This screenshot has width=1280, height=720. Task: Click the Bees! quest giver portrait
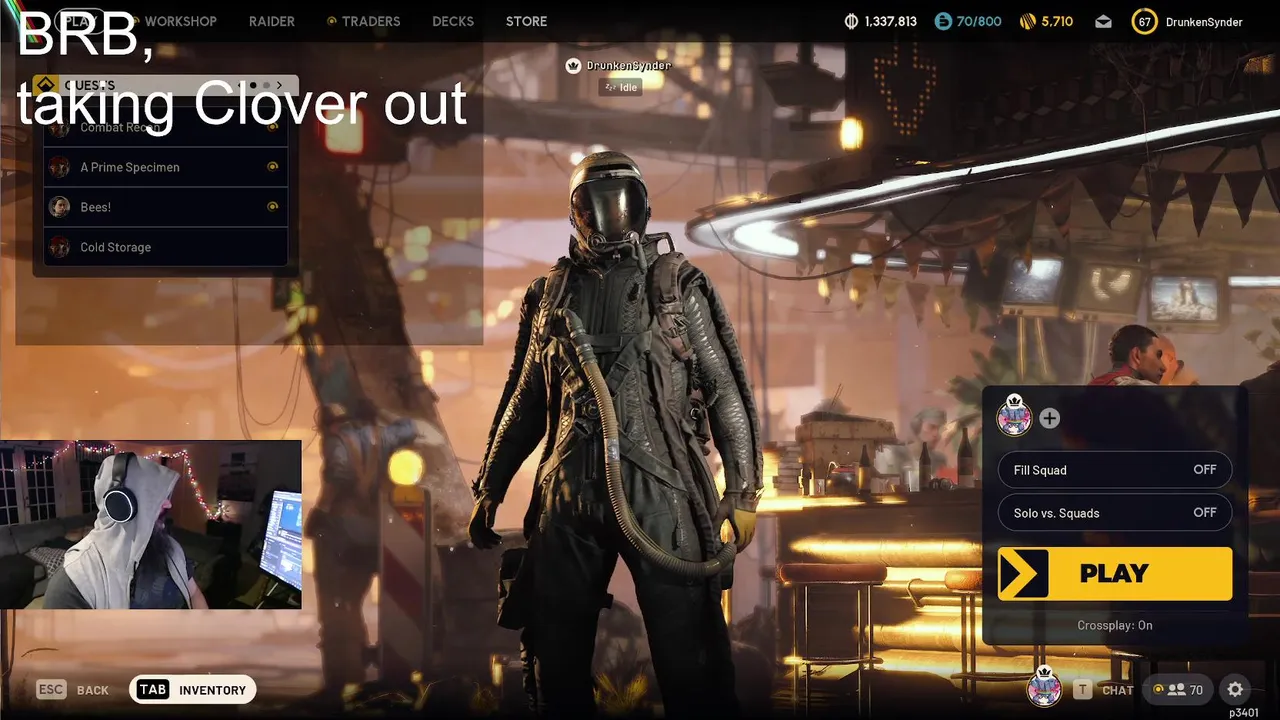click(x=60, y=207)
